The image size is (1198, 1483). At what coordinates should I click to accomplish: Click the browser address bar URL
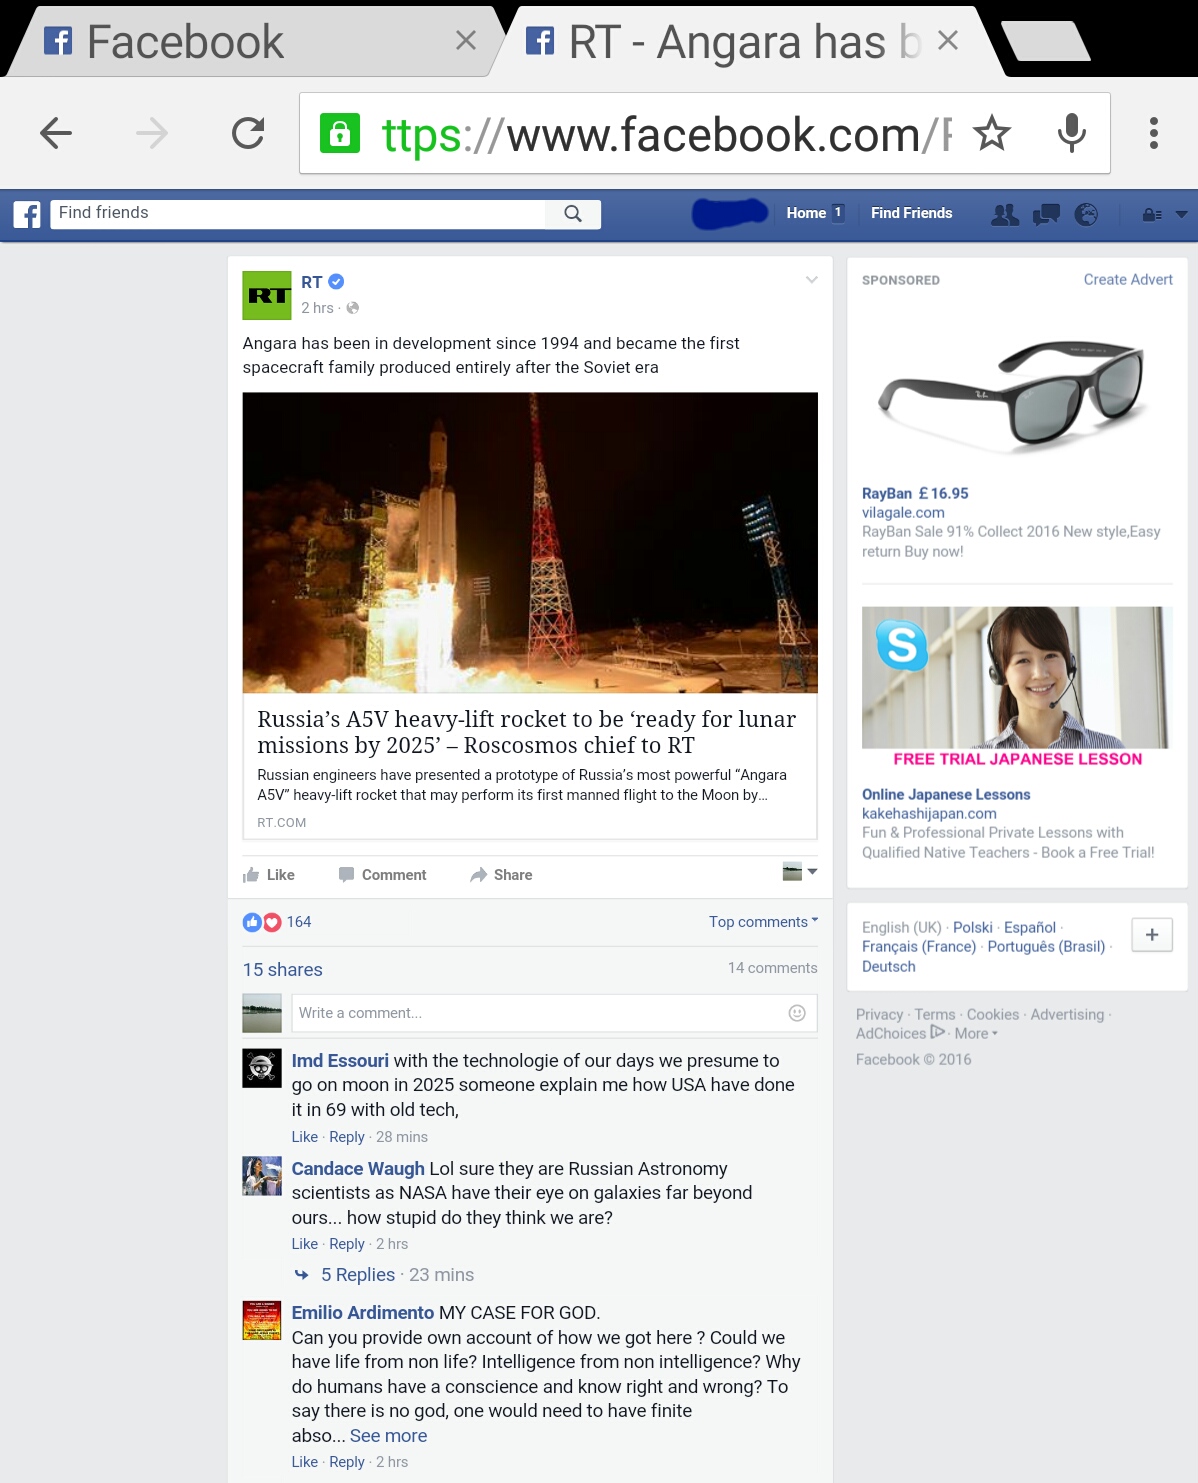pos(667,134)
